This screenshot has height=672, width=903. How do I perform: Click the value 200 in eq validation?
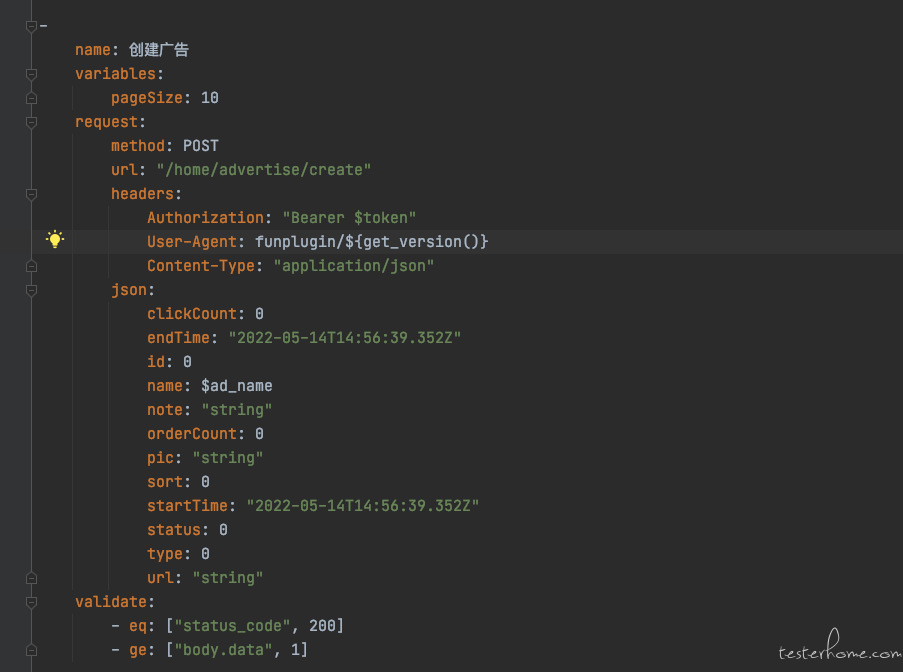tap(322, 626)
